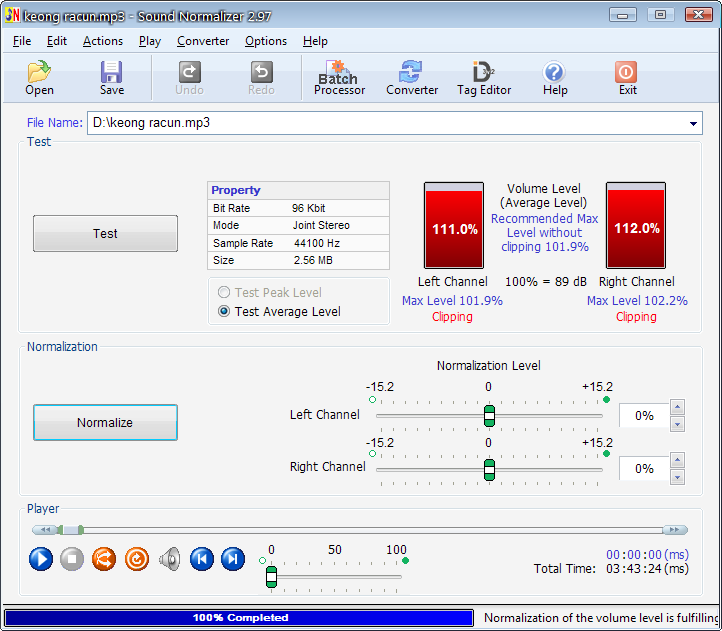Click the Right Channel 0% value field
Viewport: 722px width, 631px height.
(644, 468)
